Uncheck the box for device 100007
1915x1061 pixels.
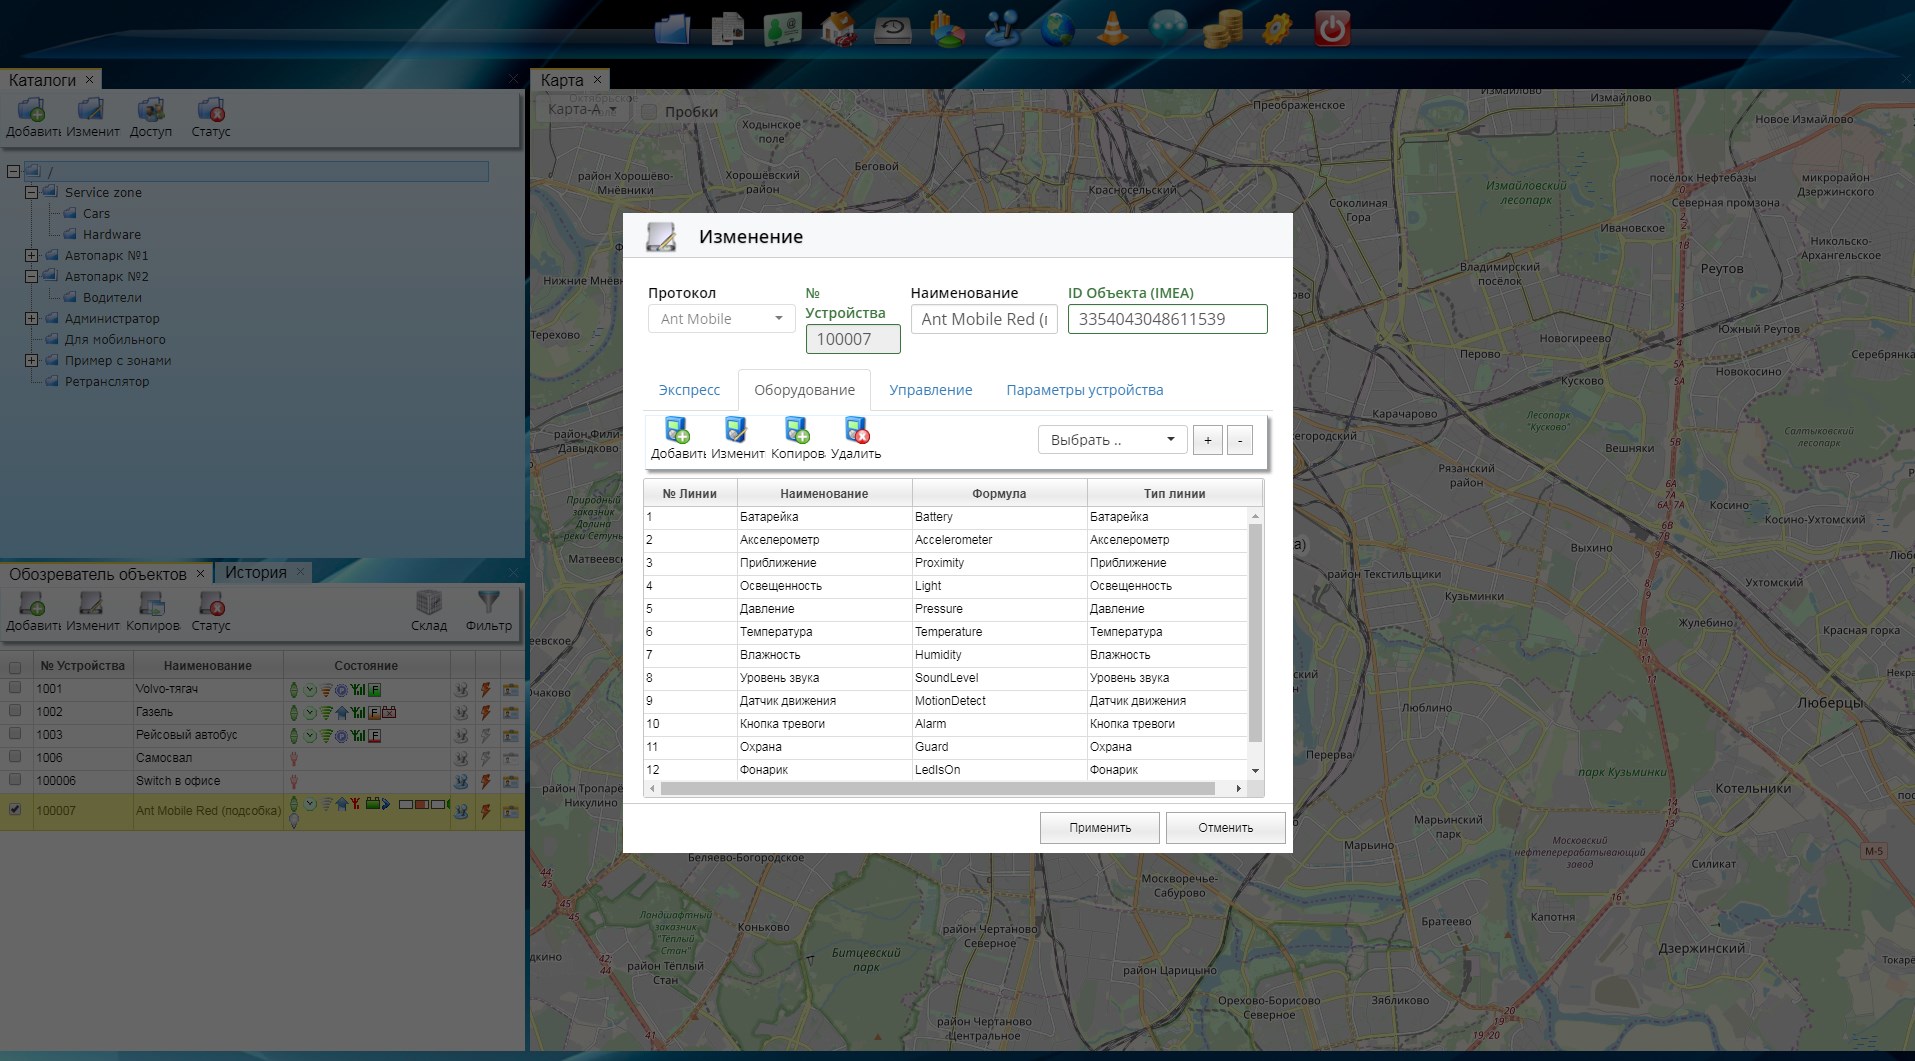(15, 810)
